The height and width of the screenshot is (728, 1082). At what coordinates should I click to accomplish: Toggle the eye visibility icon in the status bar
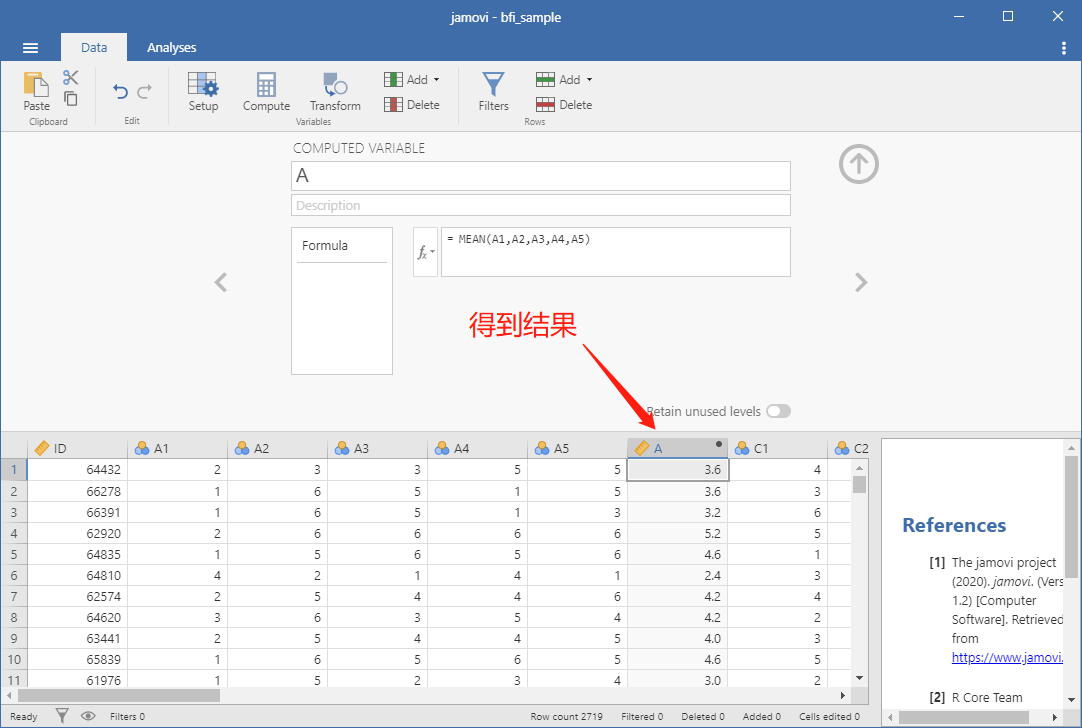click(88, 716)
